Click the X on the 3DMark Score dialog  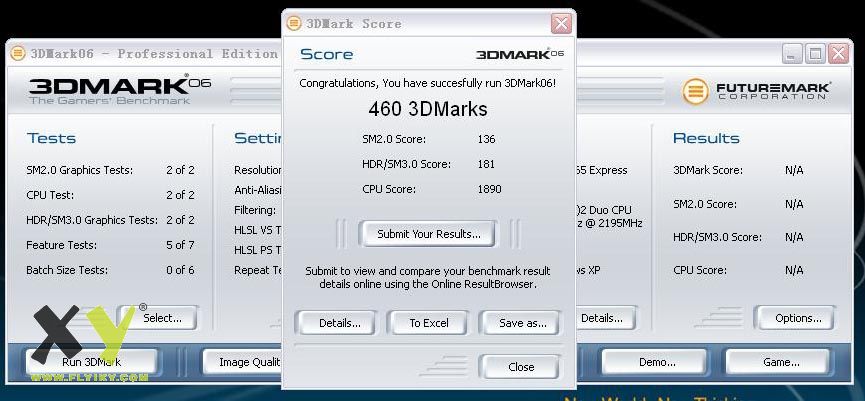coord(561,23)
